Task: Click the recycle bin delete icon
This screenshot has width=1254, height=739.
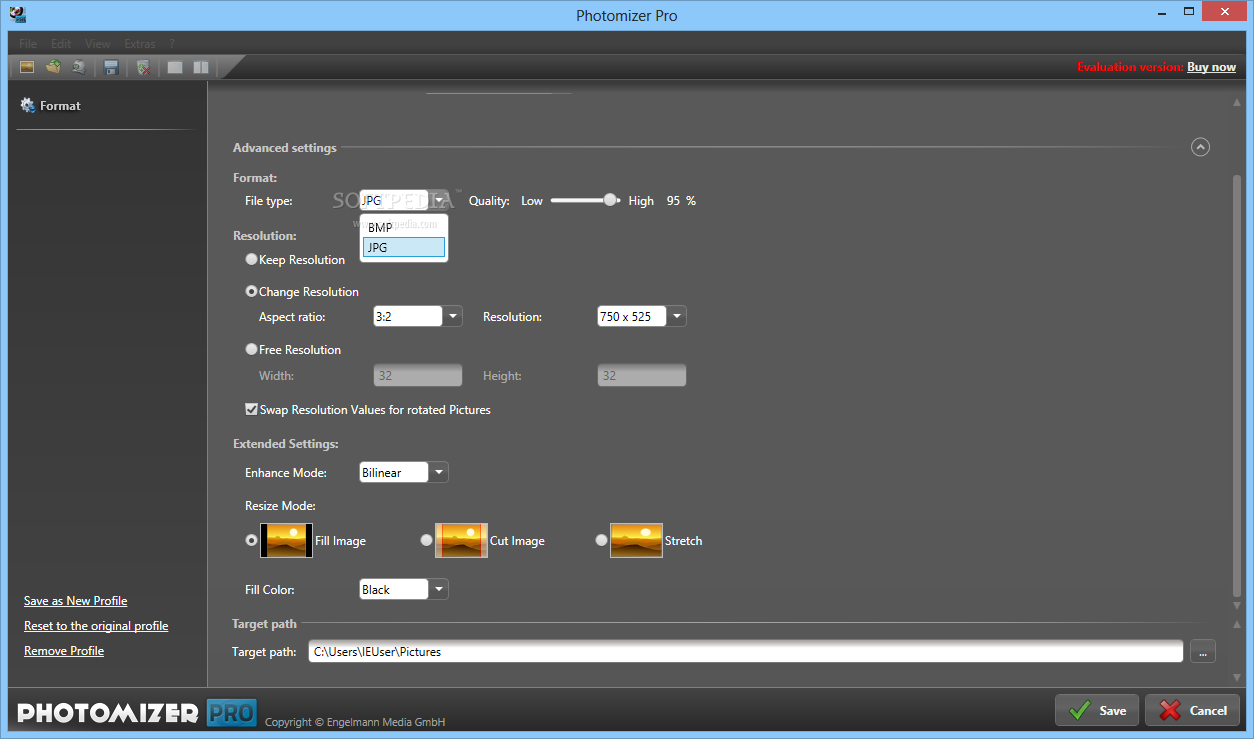Action: 143,67
